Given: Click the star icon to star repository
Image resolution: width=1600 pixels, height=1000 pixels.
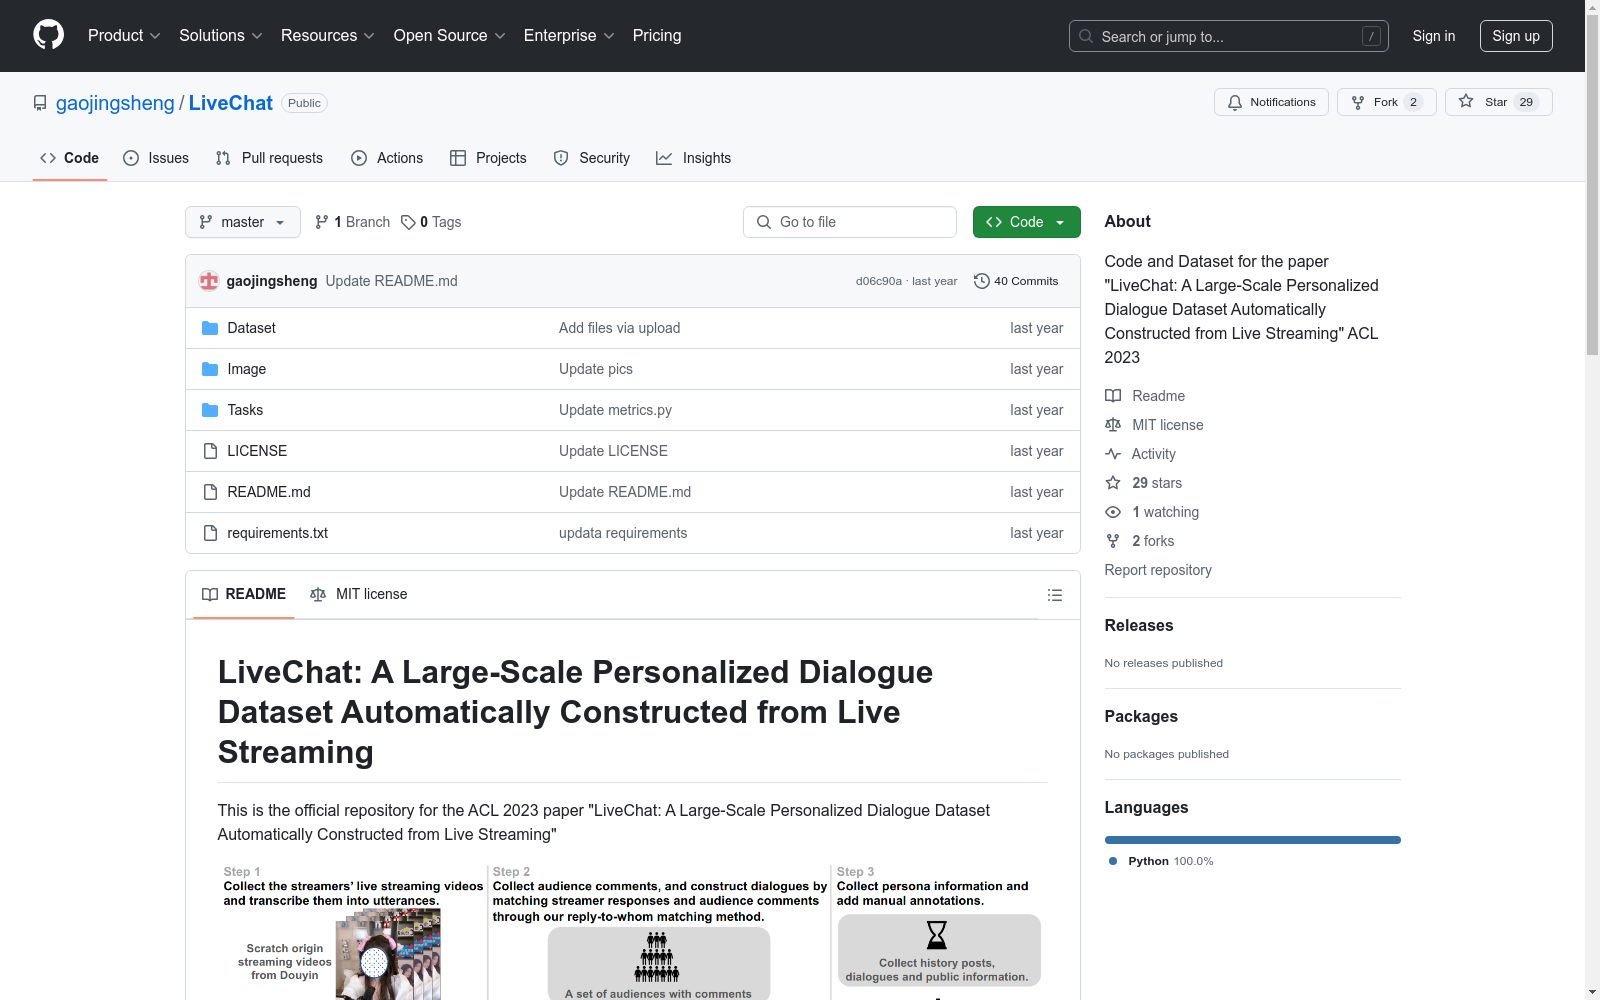Looking at the screenshot, I should pos(1466,101).
